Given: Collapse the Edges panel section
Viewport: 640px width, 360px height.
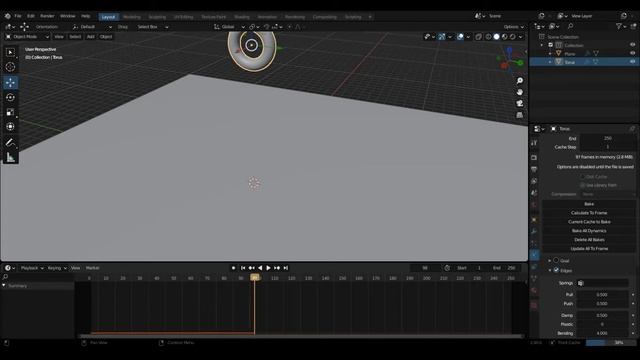Looking at the screenshot, I should [x=549, y=270].
